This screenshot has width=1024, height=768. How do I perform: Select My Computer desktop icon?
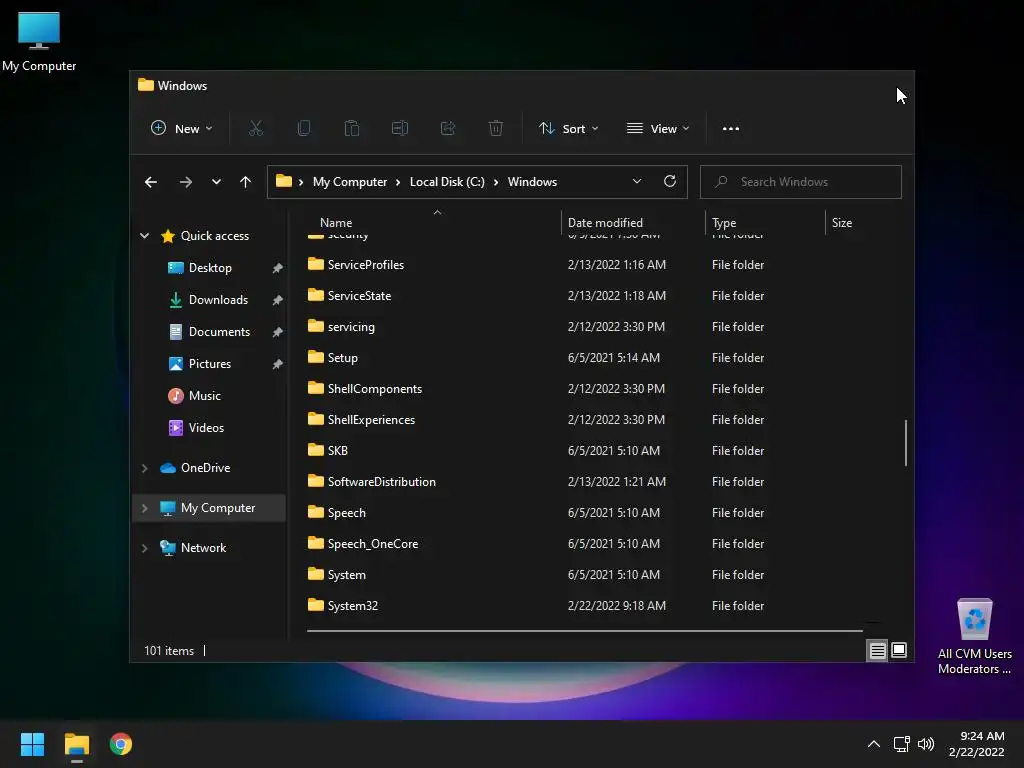pyautogui.click(x=39, y=40)
